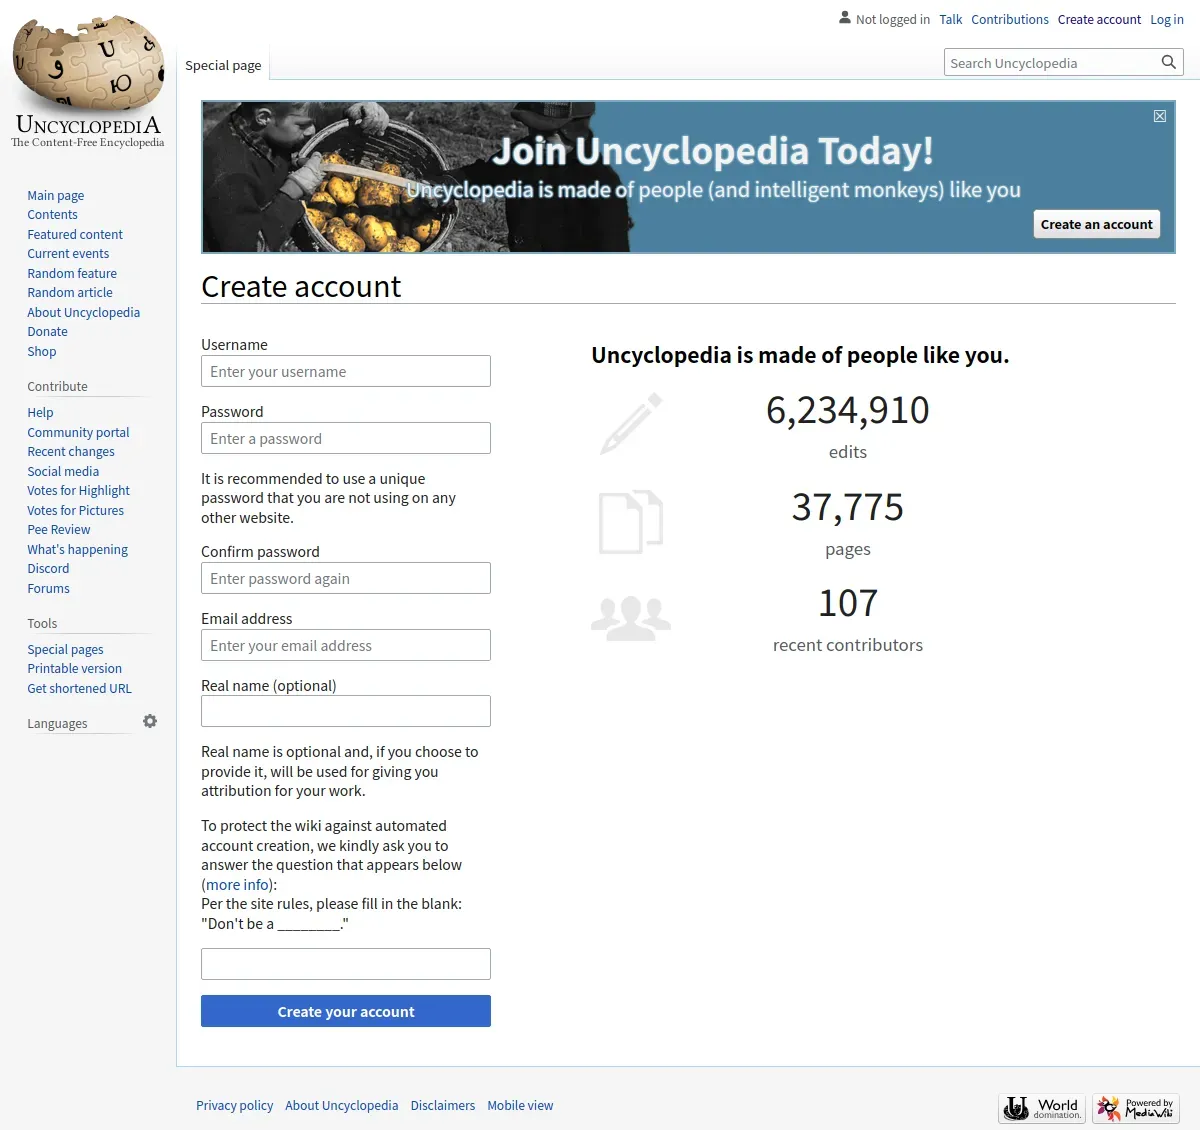Click the Powered by MediaWiki badge
Viewport: 1200px width, 1130px height.
click(x=1136, y=1108)
